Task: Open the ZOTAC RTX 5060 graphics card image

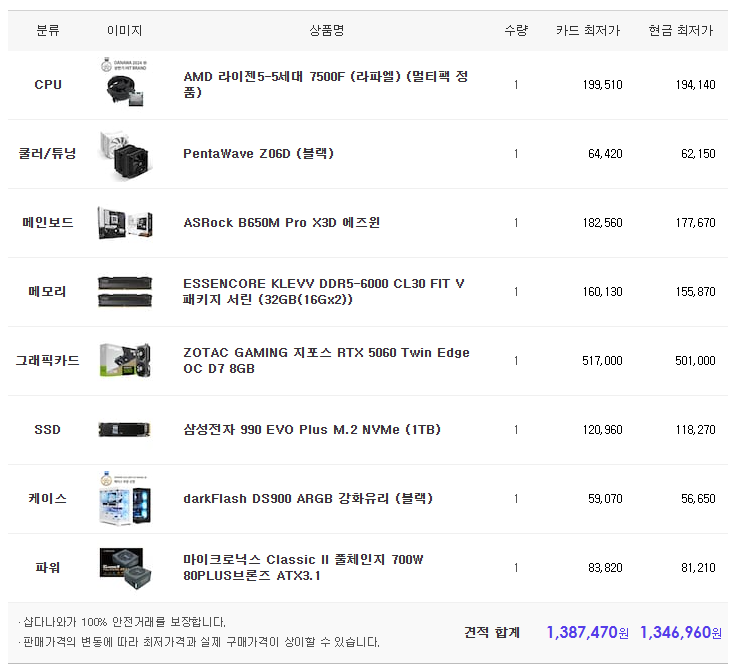Action: coord(124,360)
